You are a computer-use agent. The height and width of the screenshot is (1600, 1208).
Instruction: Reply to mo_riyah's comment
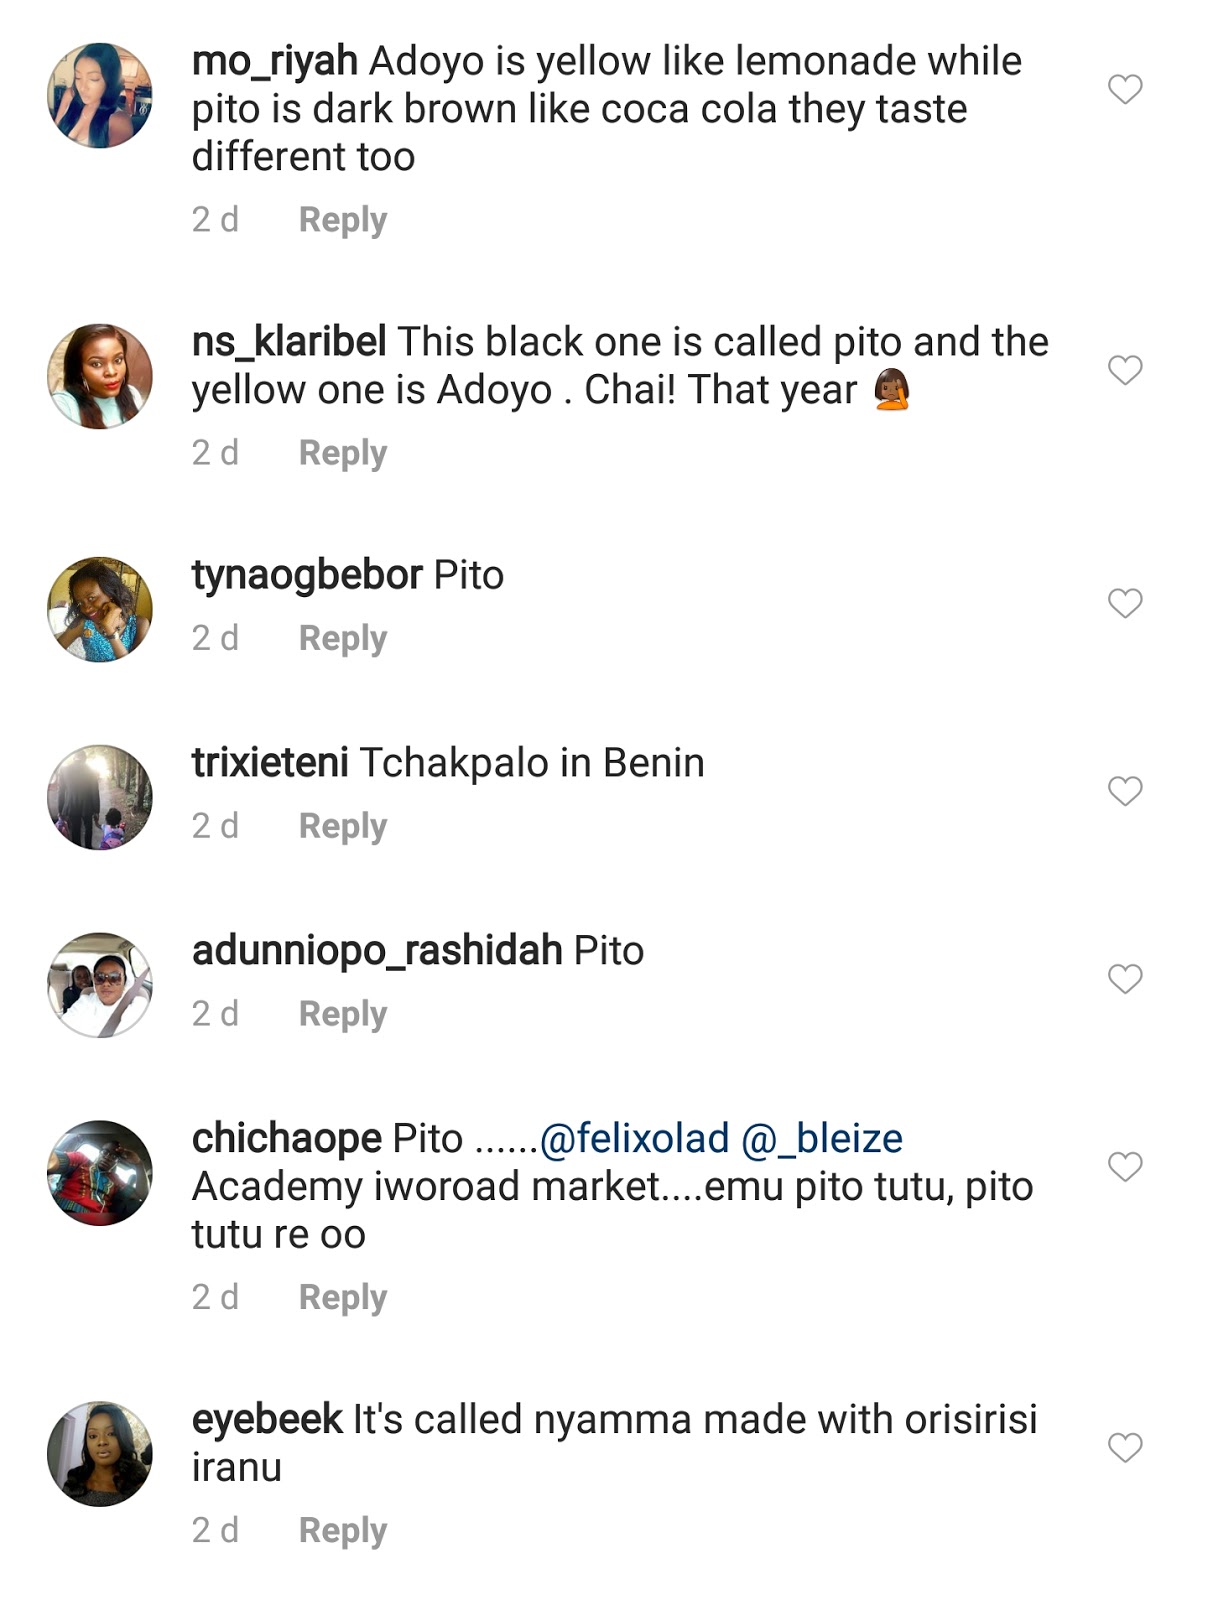[x=342, y=220]
